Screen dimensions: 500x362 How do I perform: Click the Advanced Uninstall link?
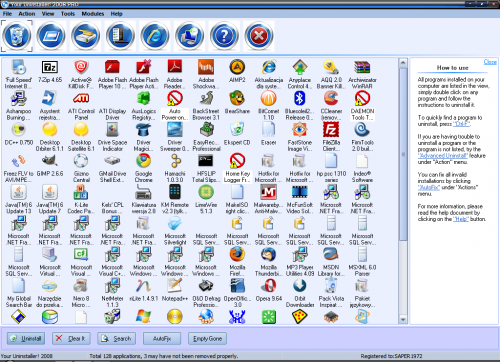point(443,156)
